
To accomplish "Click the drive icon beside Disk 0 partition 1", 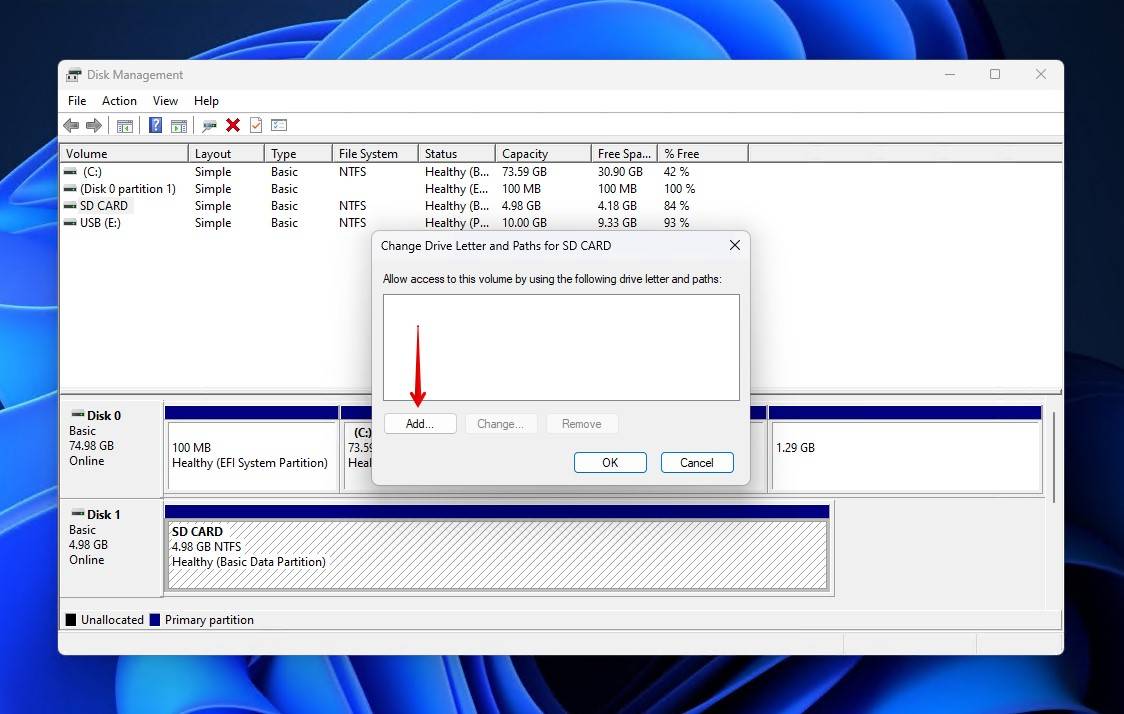I will point(70,189).
